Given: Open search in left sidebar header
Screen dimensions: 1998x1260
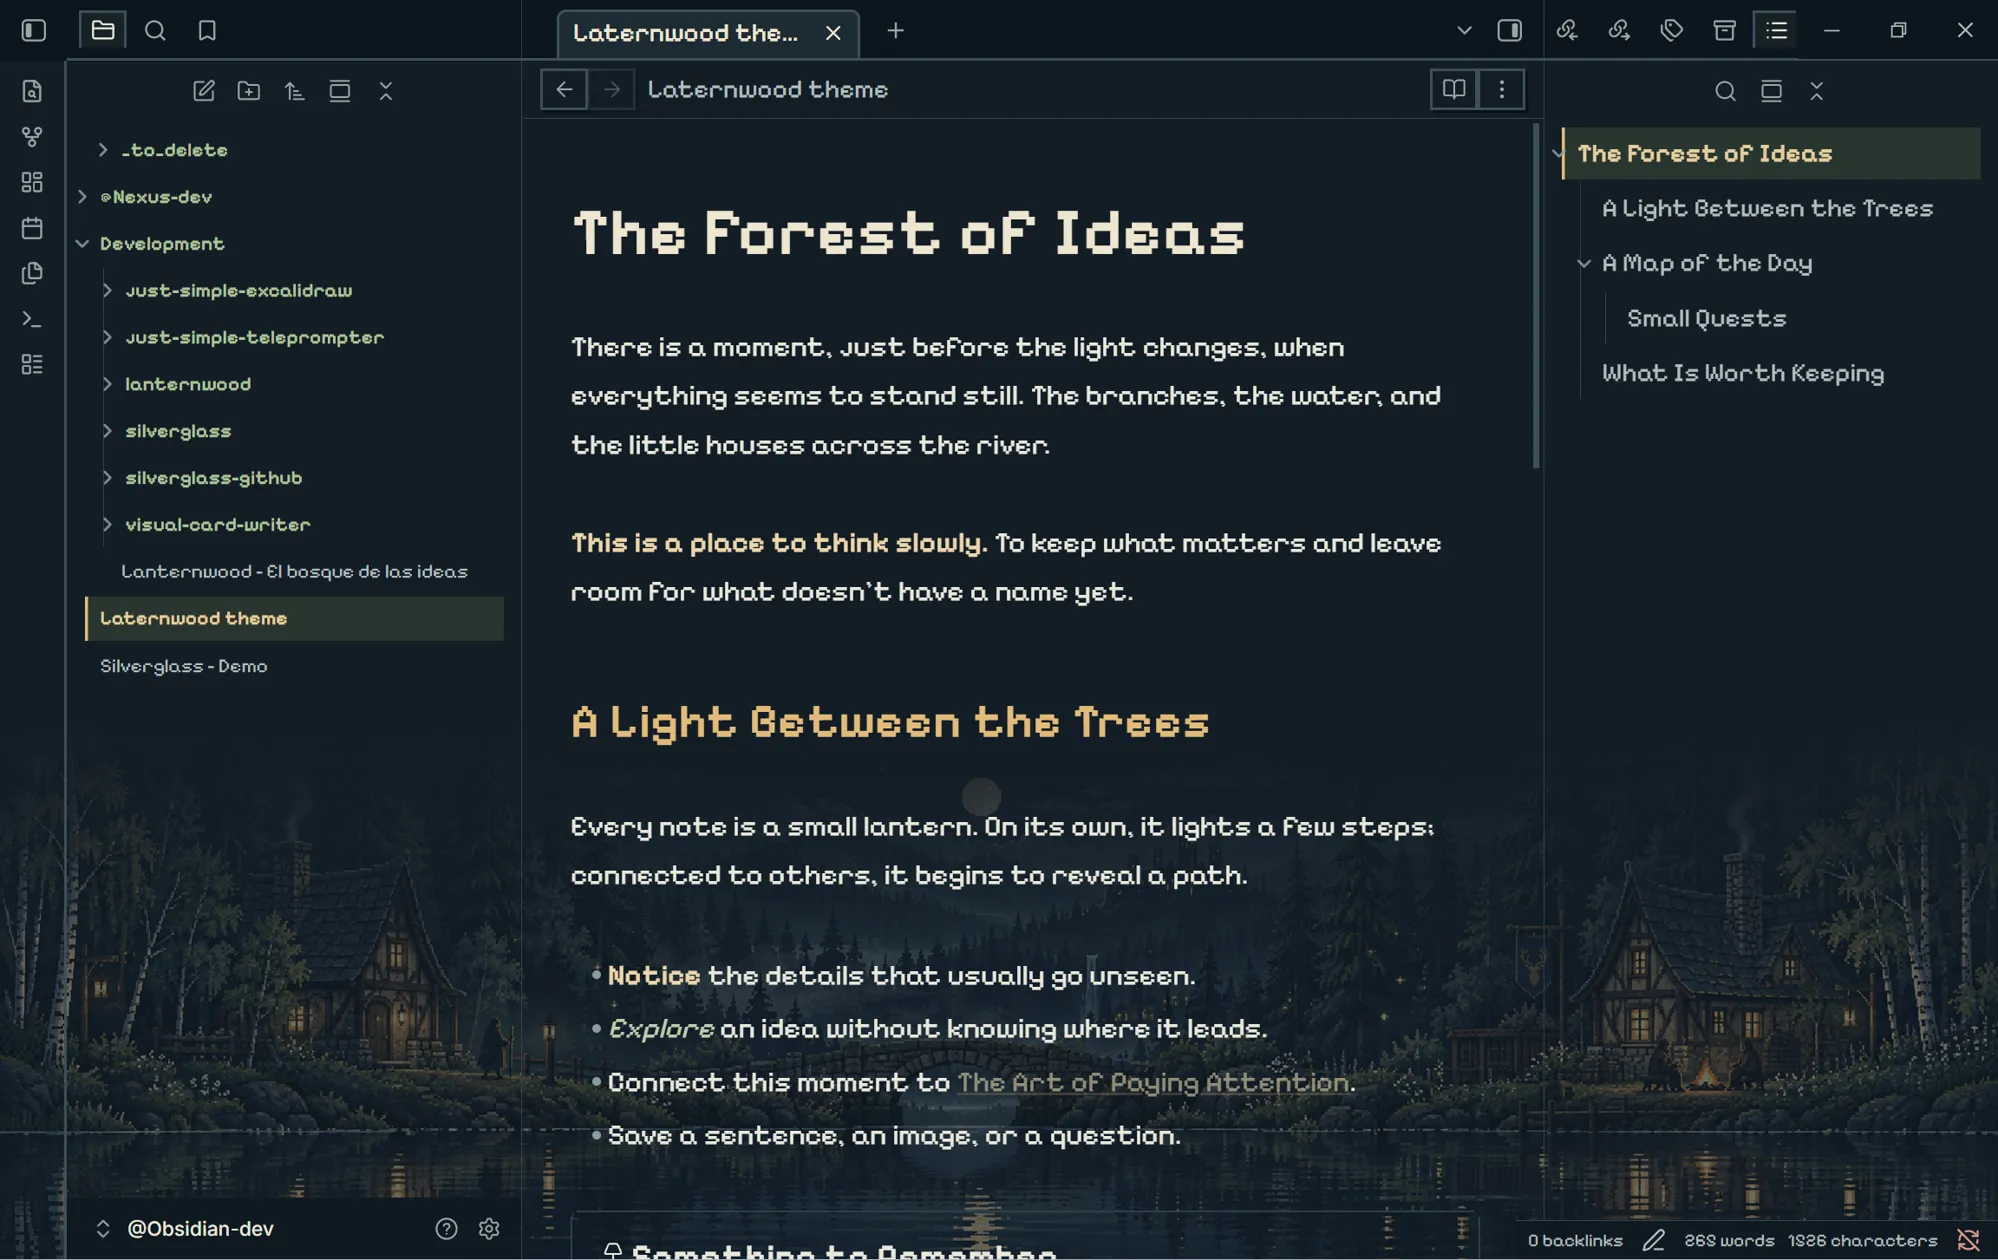Looking at the screenshot, I should tap(155, 30).
